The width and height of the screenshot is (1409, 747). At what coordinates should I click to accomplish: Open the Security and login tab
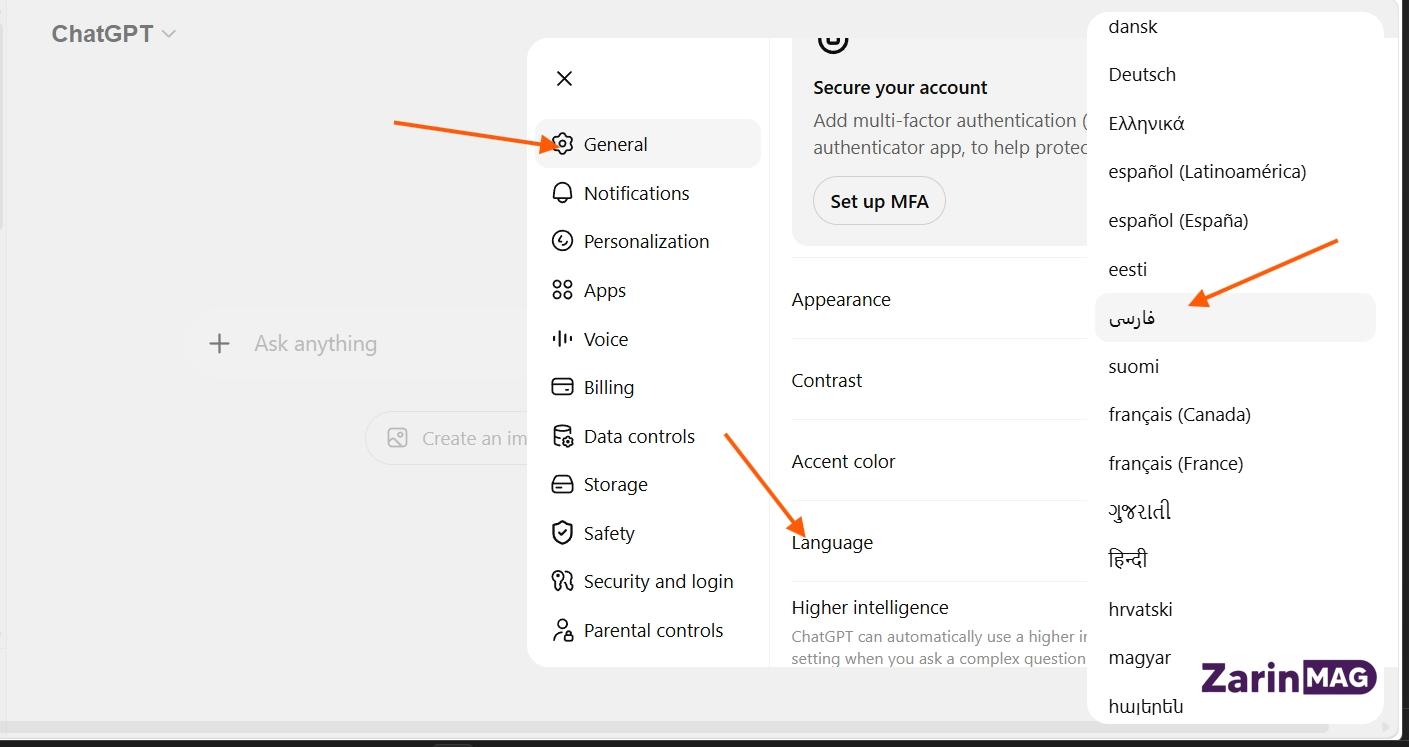[x=648, y=581]
